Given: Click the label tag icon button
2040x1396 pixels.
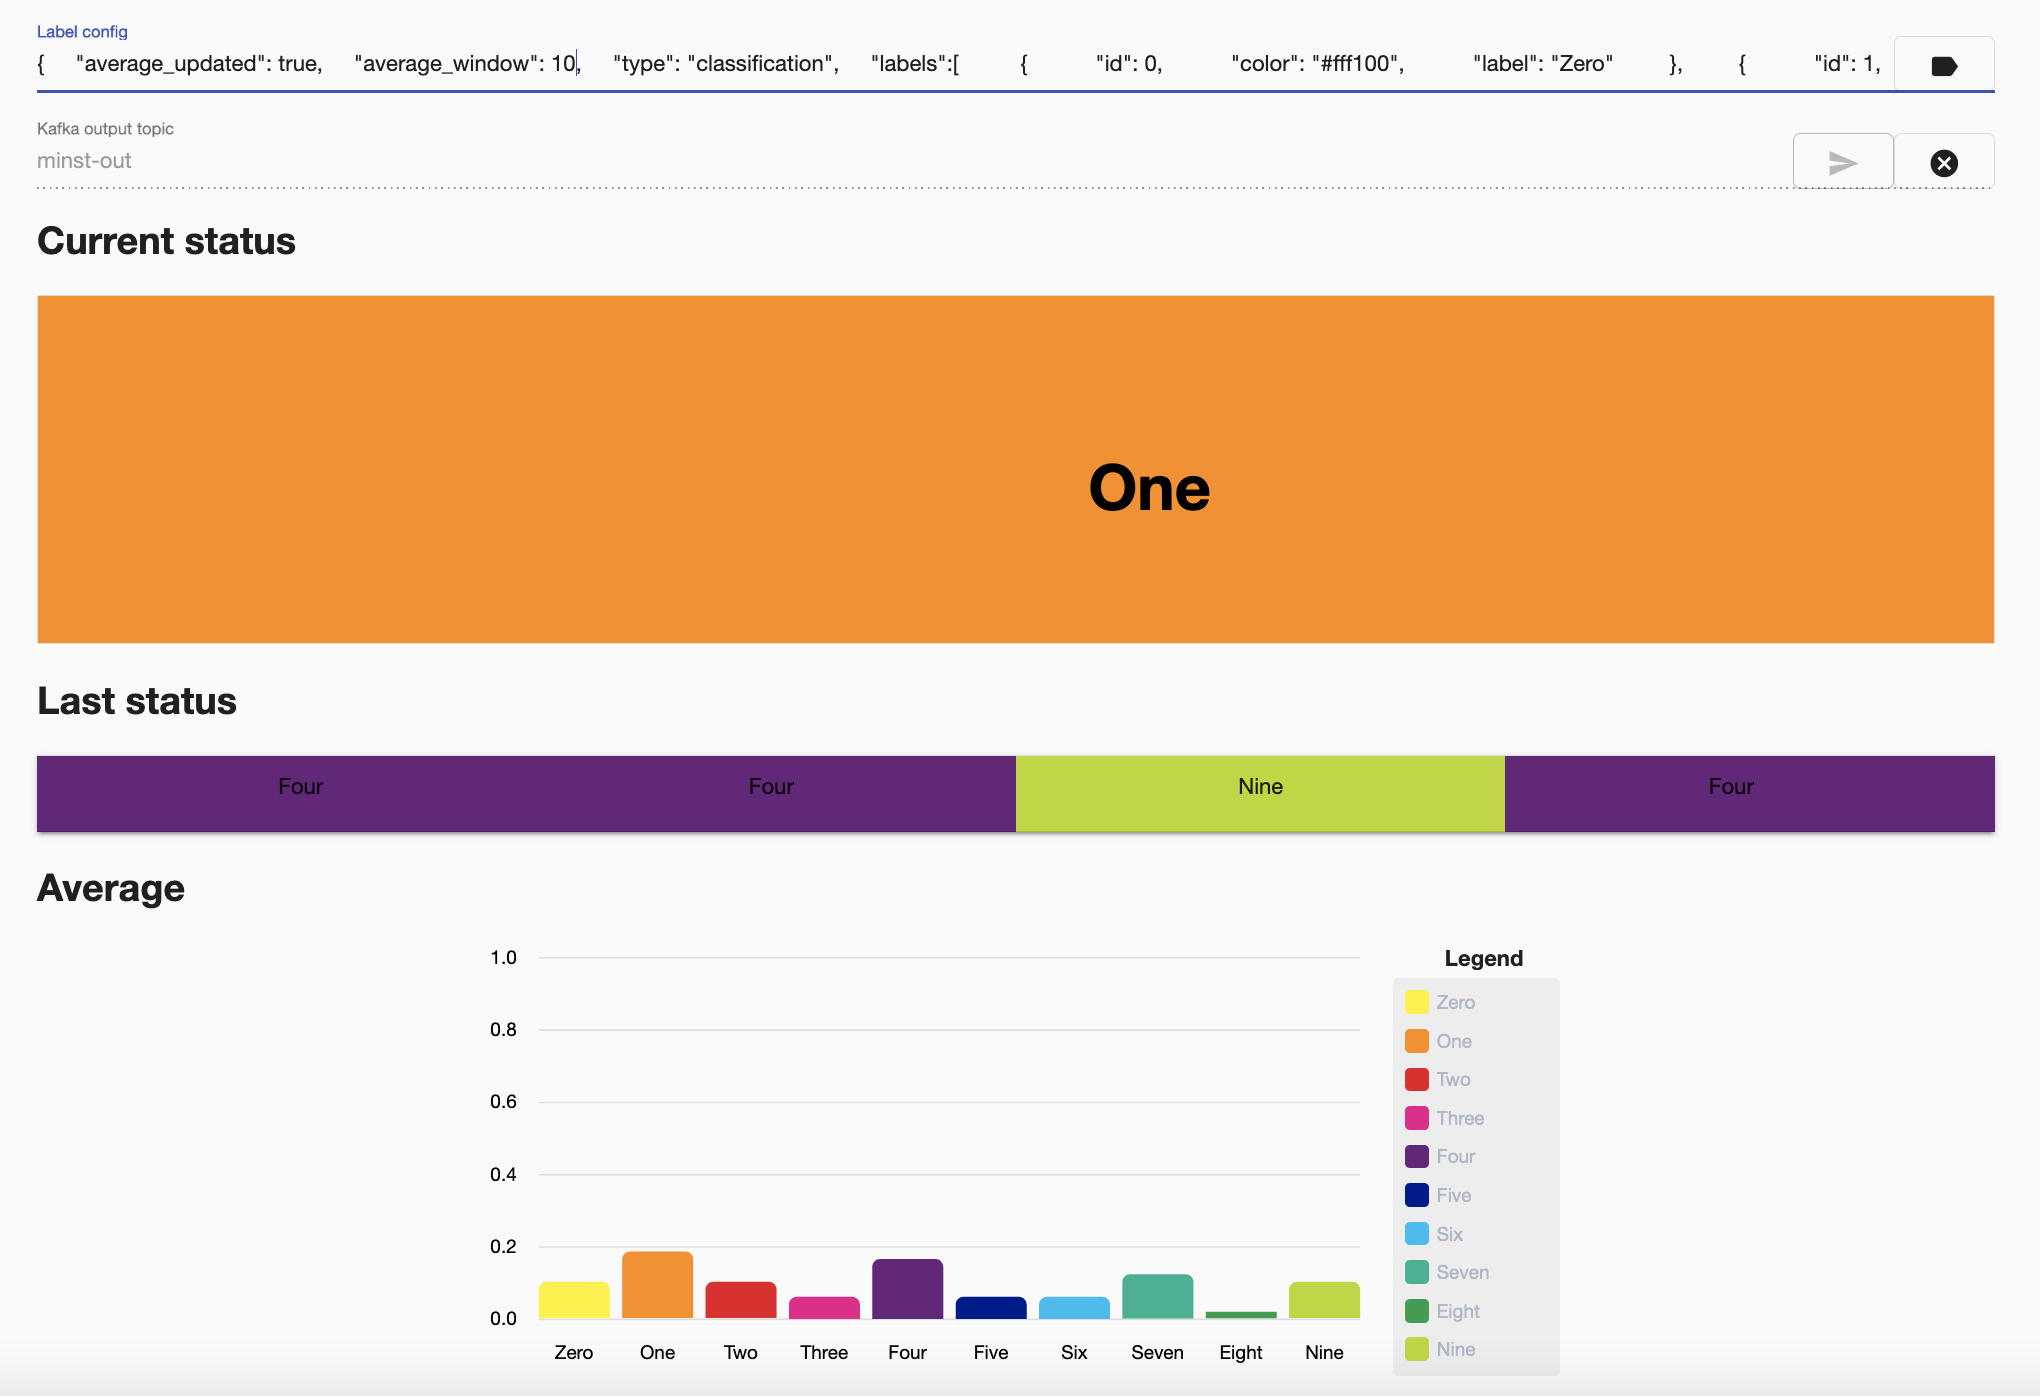Looking at the screenshot, I should tap(1943, 66).
